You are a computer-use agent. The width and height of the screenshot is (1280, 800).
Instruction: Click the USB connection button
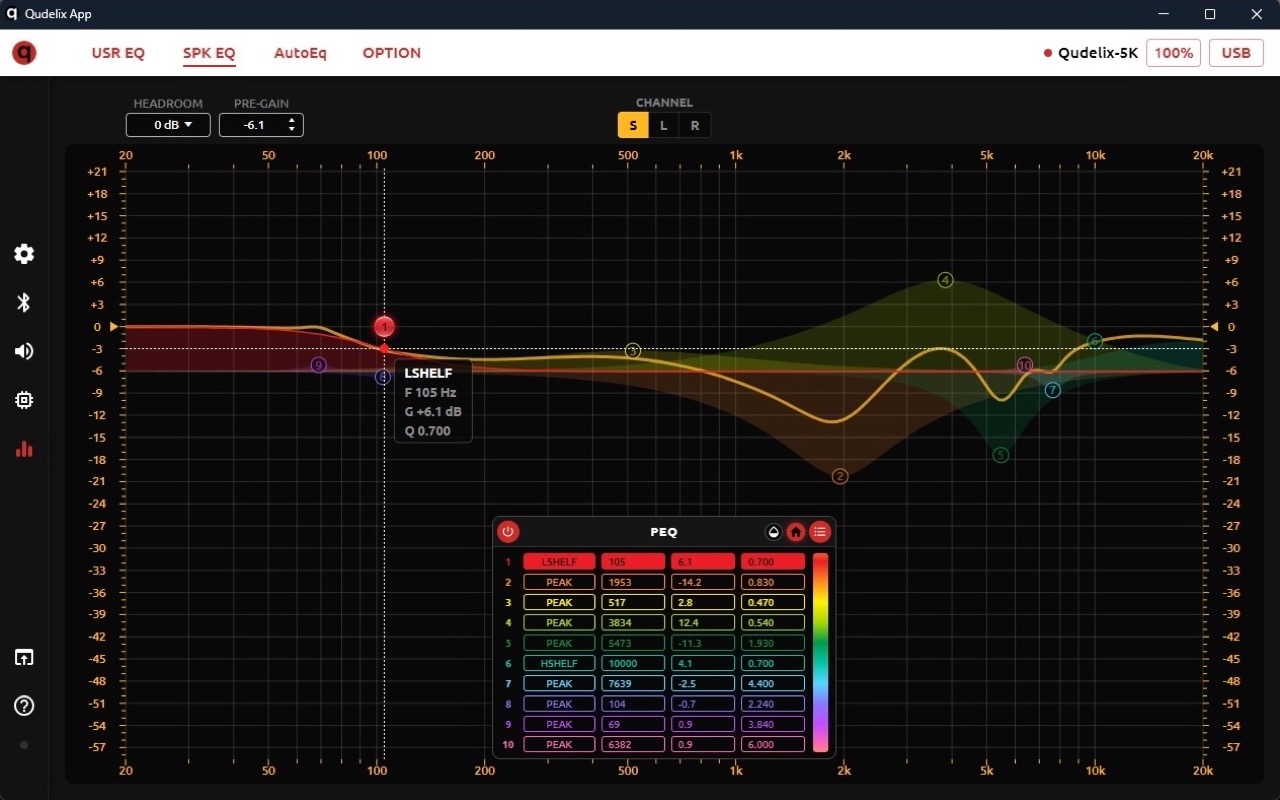pyautogui.click(x=1236, y=53)
